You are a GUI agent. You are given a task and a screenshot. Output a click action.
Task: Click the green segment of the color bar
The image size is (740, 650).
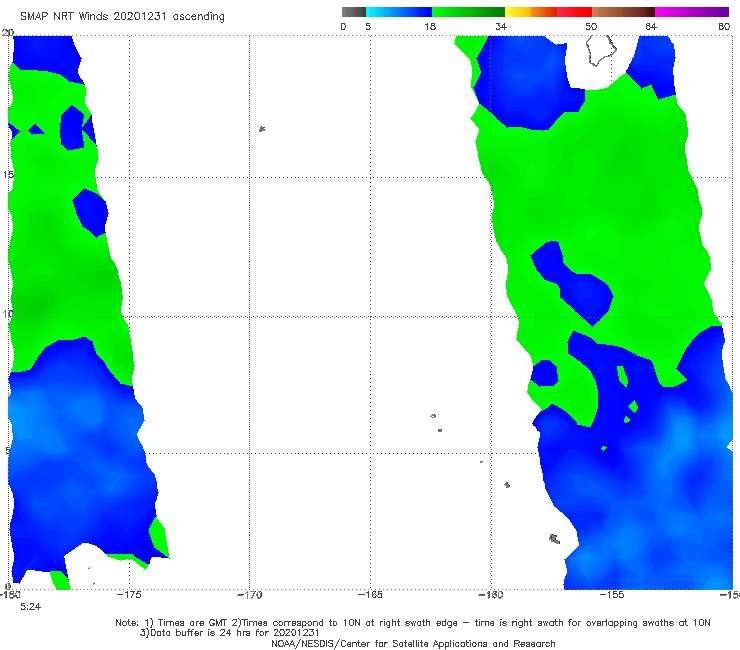point(468,12)
